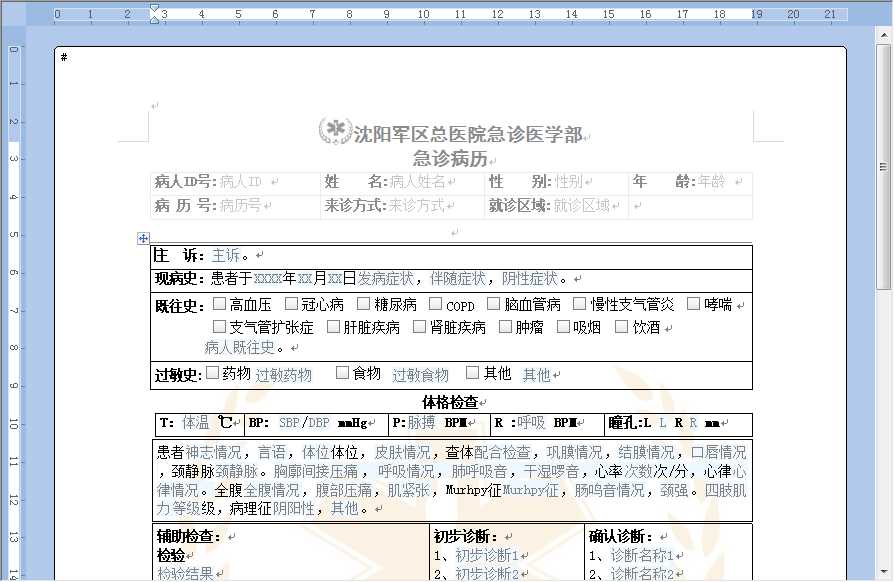Click the 体格检查 section heading
Screen dimensions: 894x582
coord(450,402)
